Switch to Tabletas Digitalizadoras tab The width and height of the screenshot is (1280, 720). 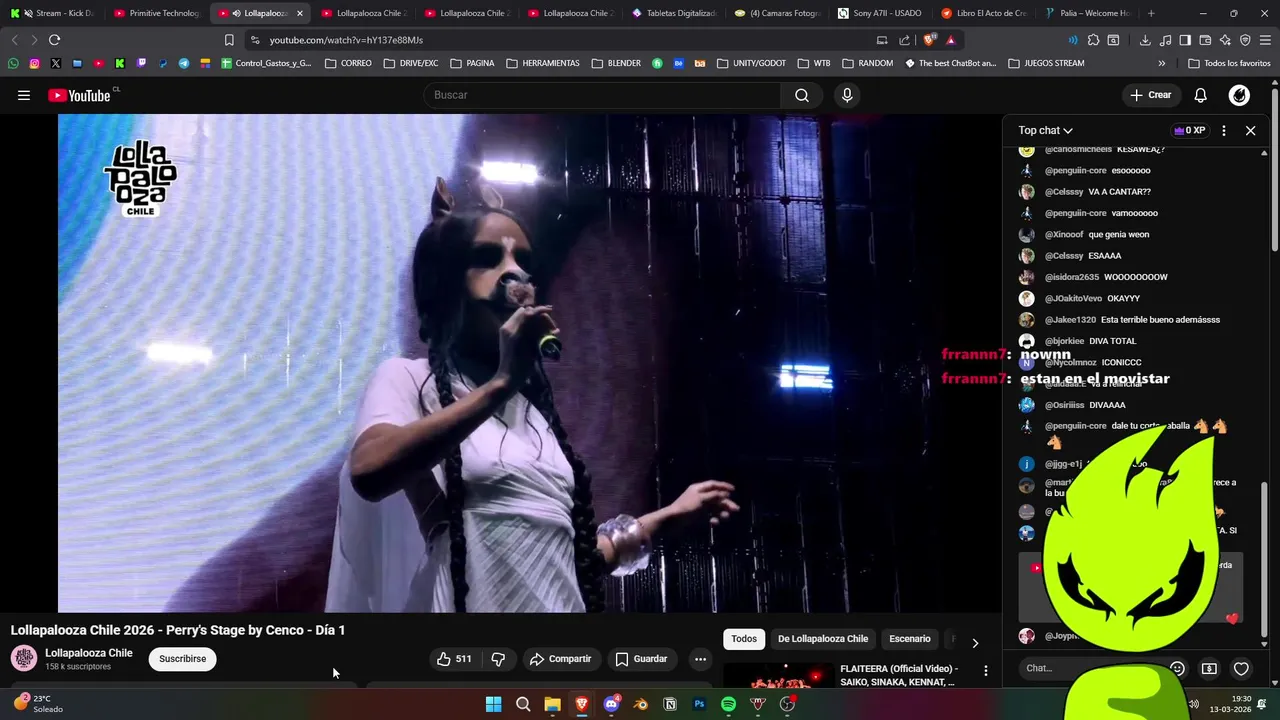(673, 13)
